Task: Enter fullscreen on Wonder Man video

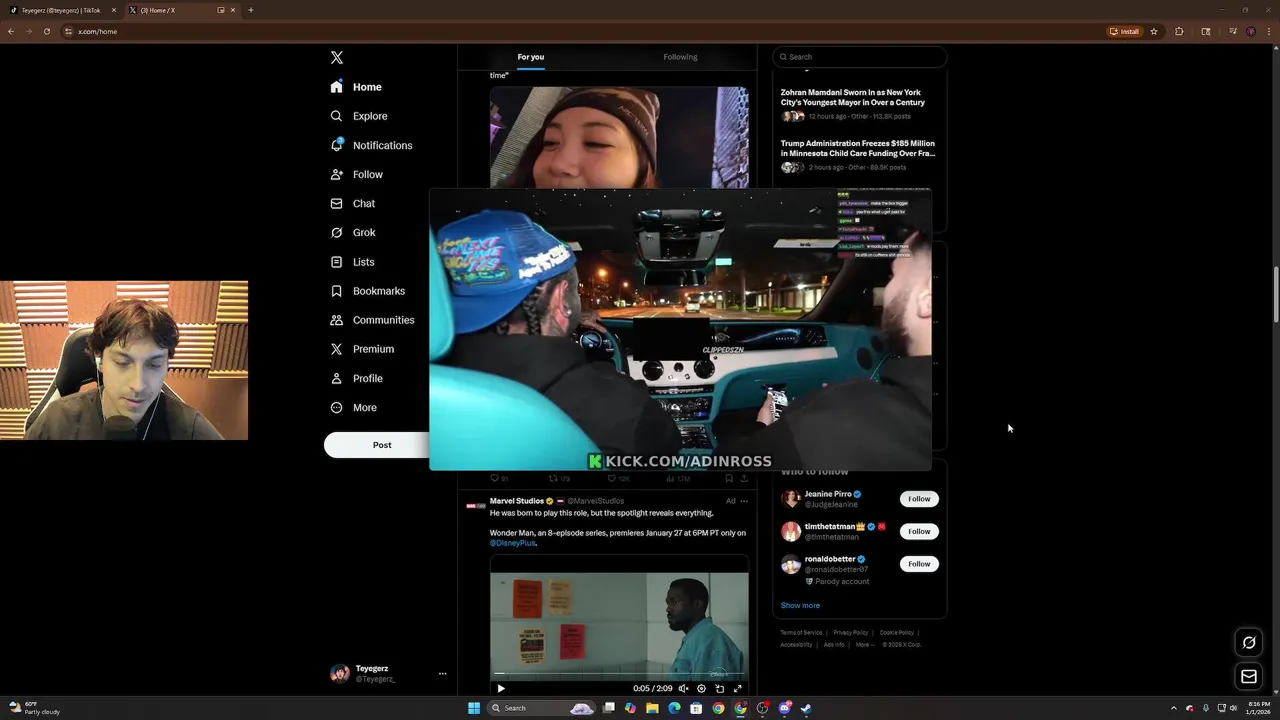Action: point(738,688)
